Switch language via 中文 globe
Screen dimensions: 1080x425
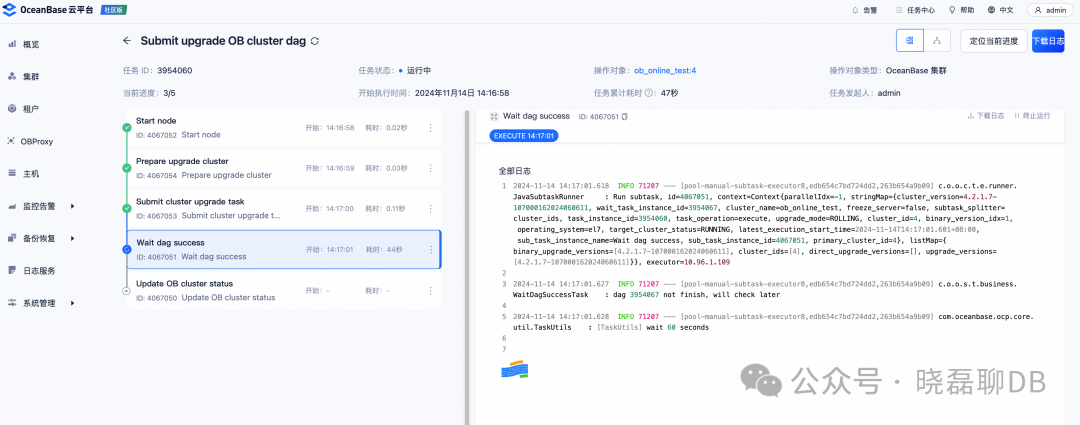click(x=1000, y=10)
